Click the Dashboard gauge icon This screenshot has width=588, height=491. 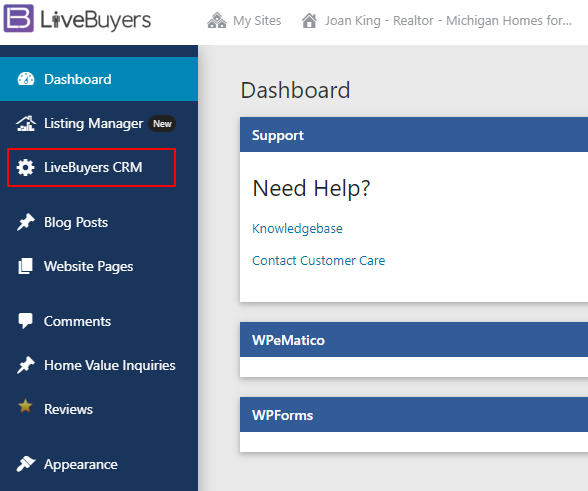coord(26,79)
